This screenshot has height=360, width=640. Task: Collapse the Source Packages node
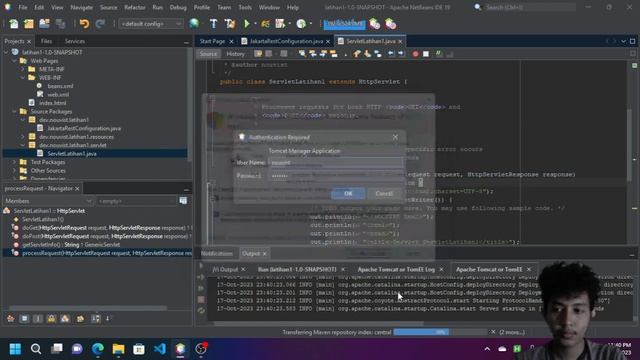(14, 111)
